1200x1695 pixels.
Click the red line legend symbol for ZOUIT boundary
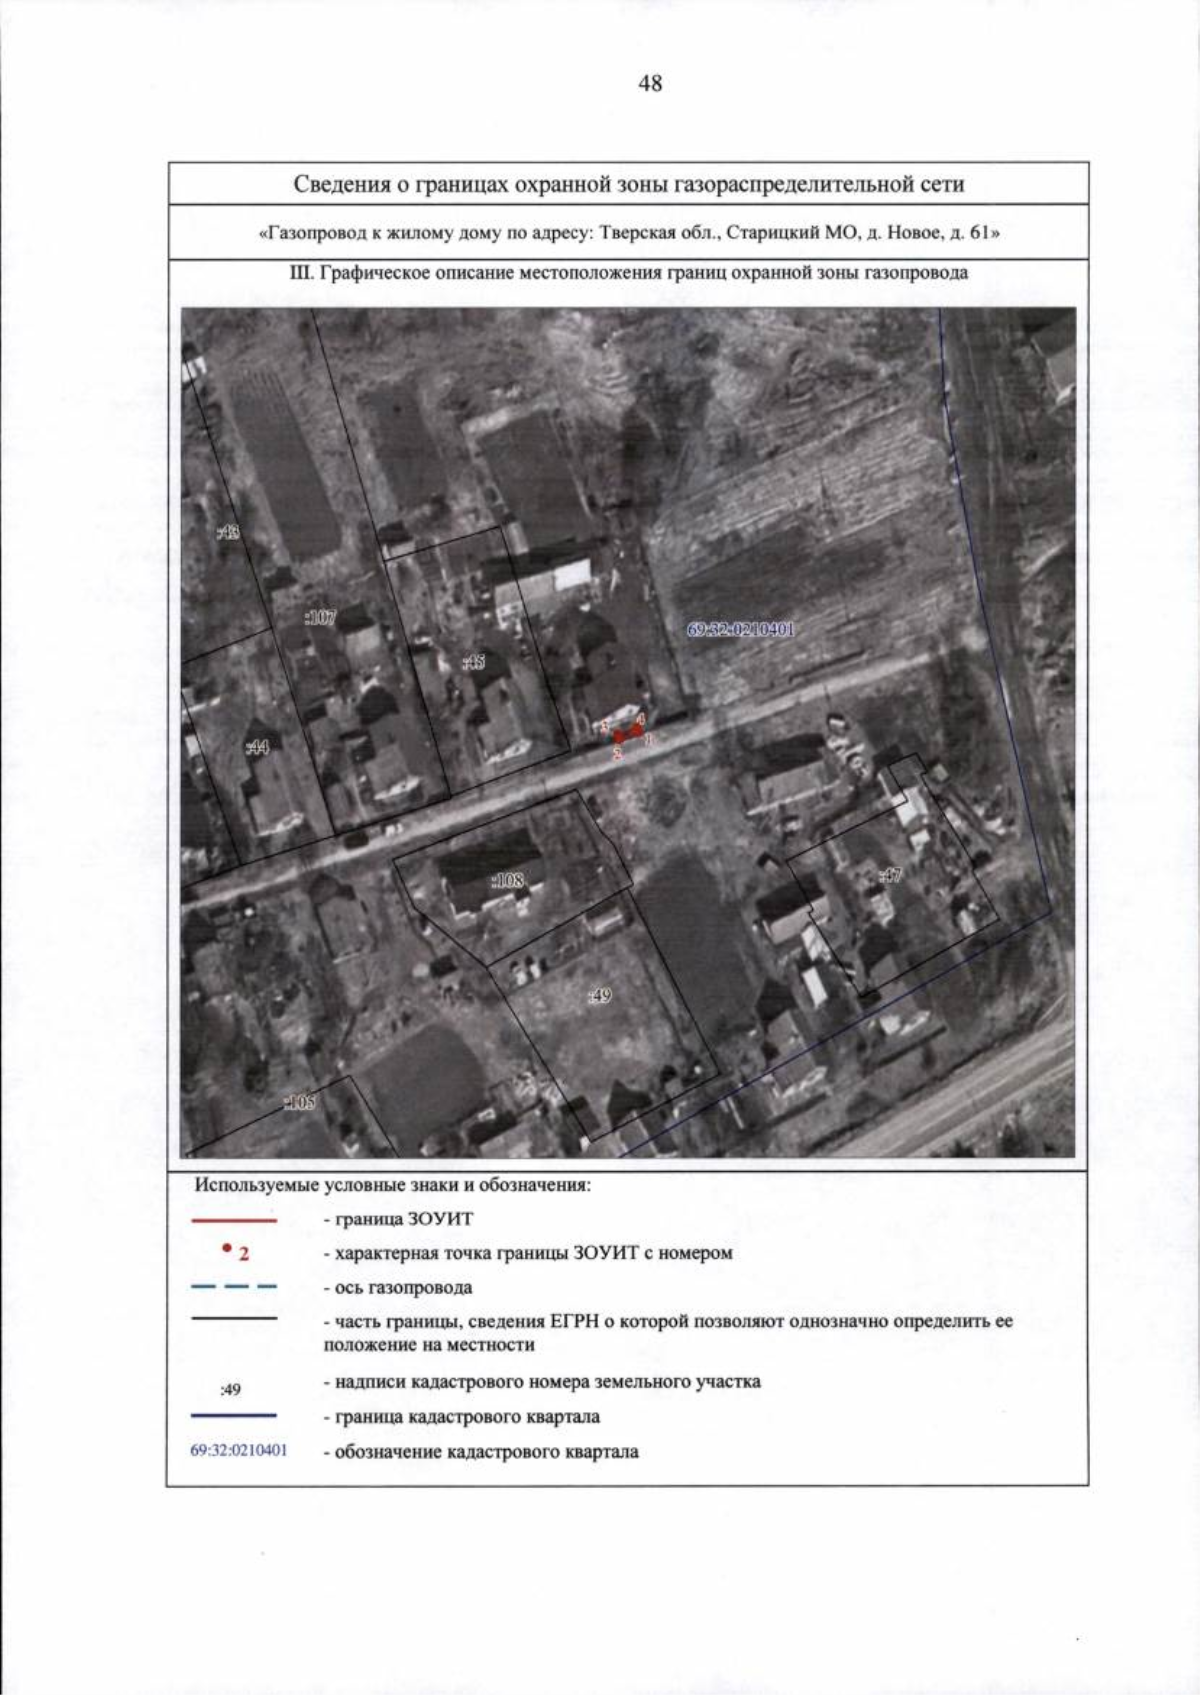click(x=234, y=1221)
